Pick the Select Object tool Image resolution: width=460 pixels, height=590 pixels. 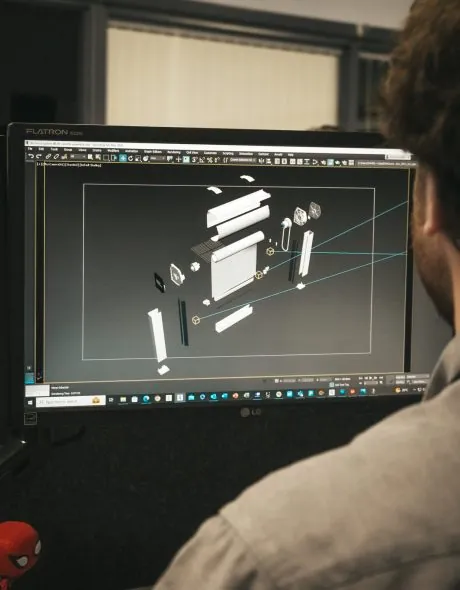click(x=90, y=157)
